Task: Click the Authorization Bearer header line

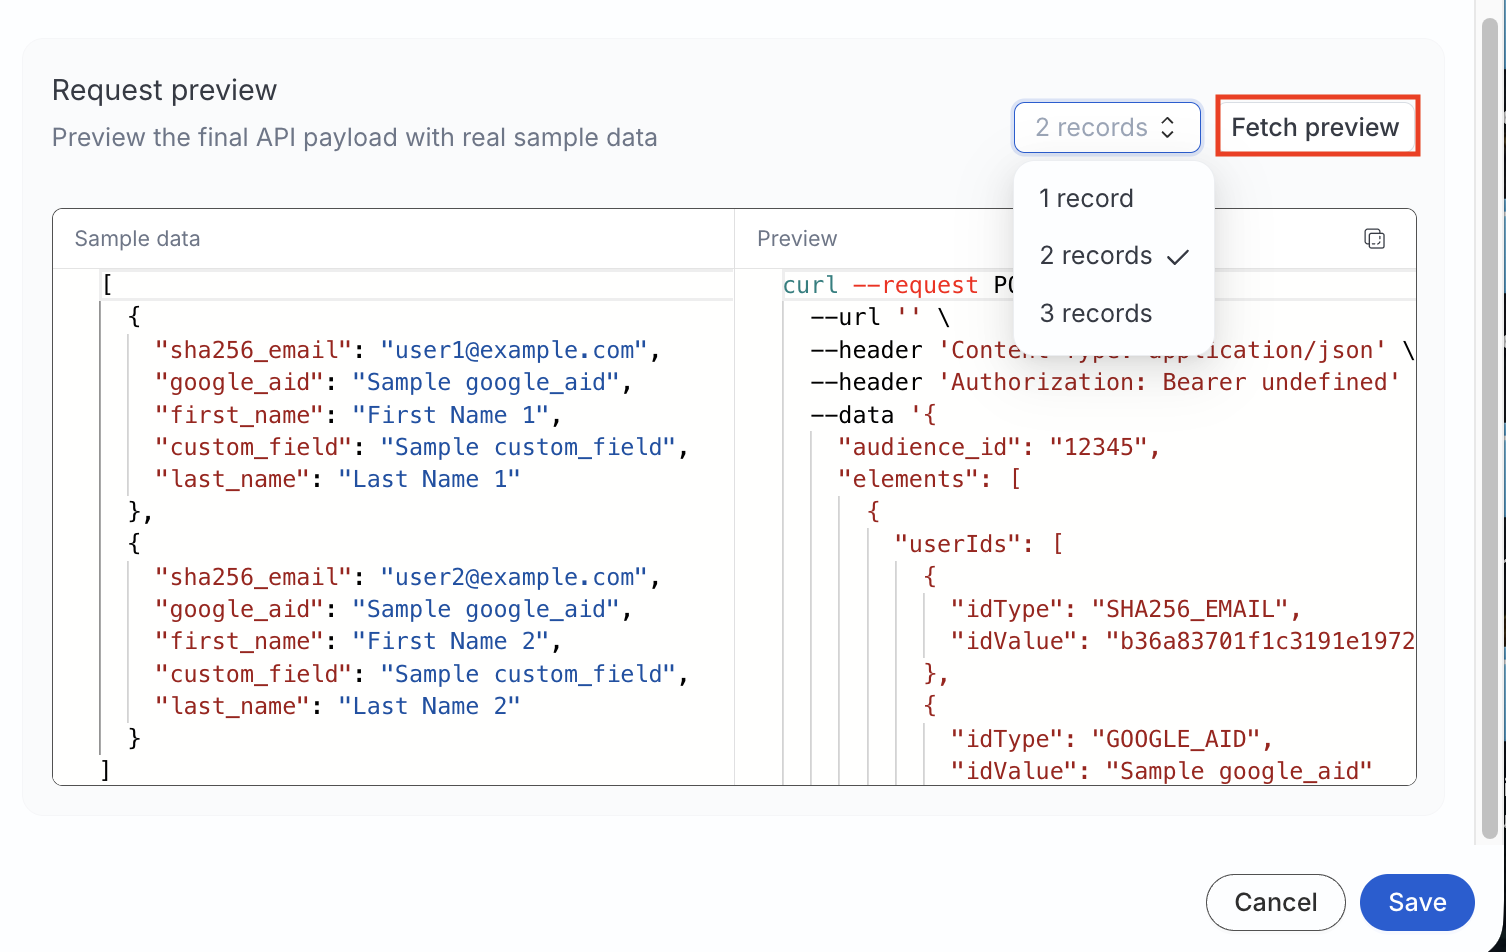Action: (x=1105, y=382)
